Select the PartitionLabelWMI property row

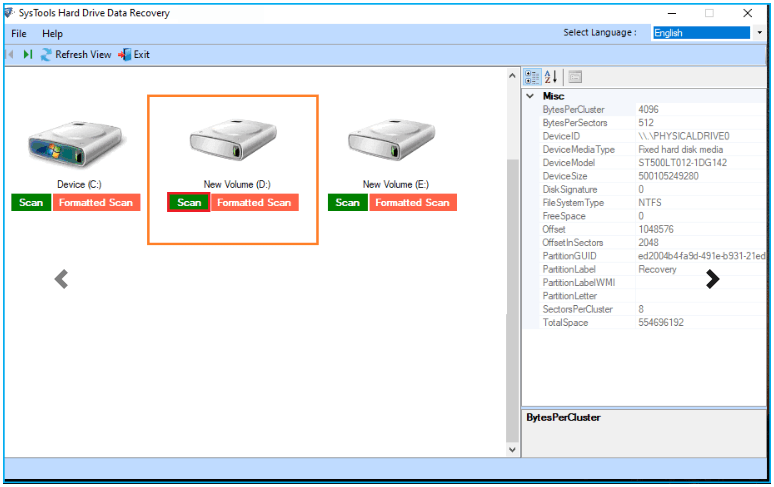652,283
